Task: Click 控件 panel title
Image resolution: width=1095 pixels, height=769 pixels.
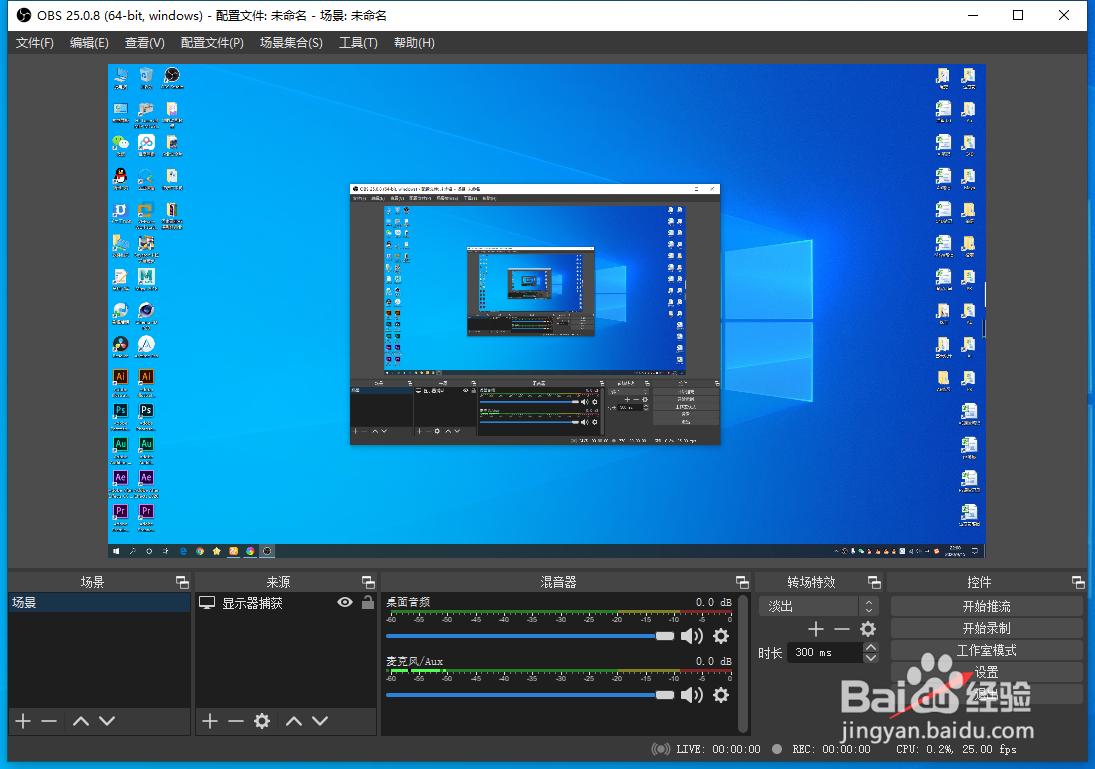Action: [979, 582]
